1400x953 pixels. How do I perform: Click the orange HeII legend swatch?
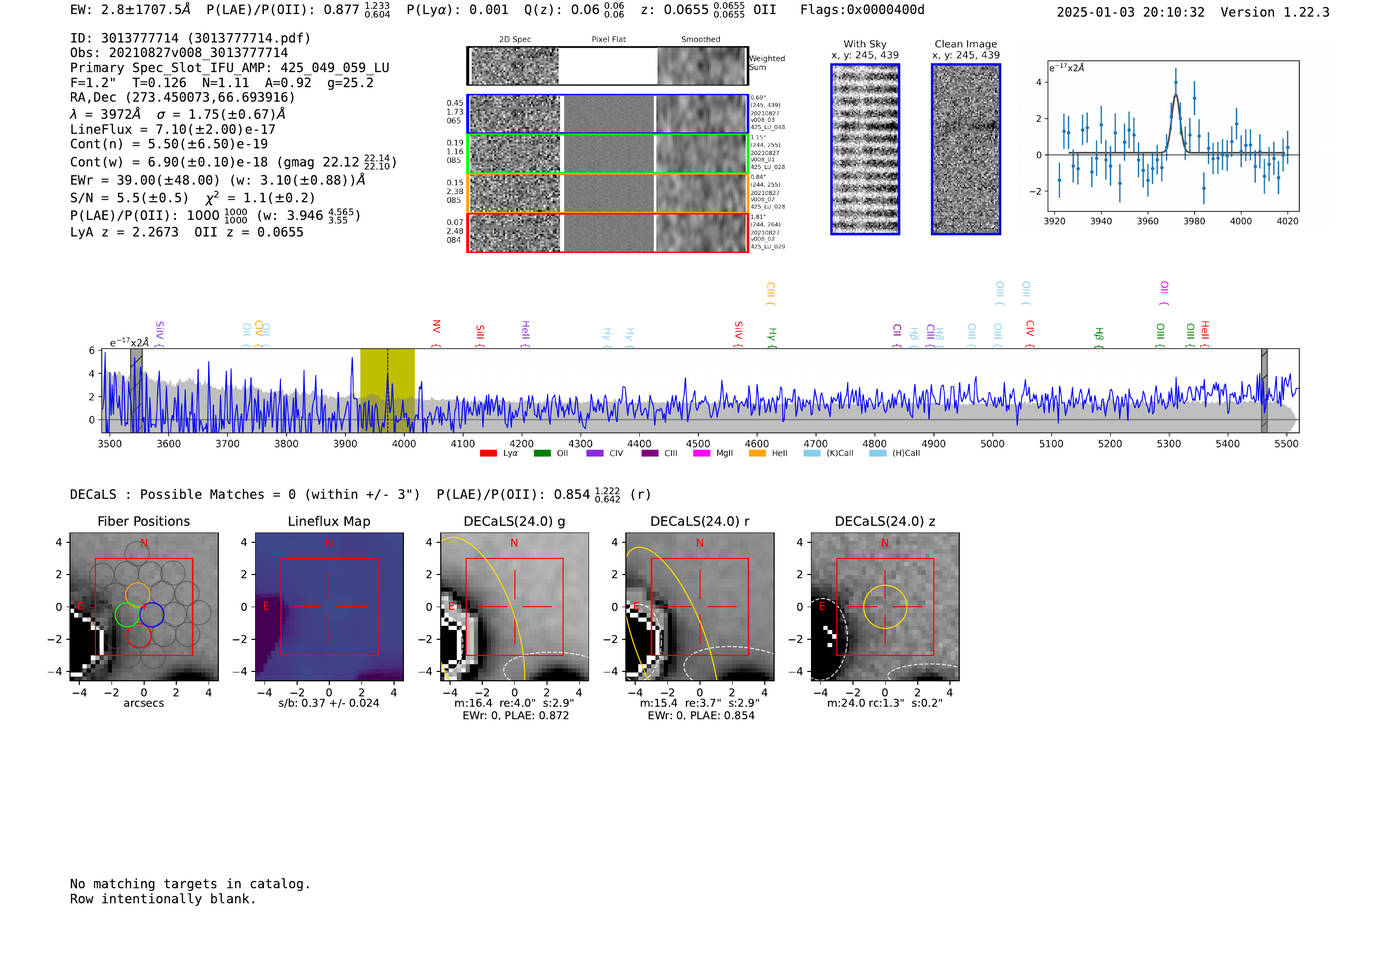click(757, 453)
